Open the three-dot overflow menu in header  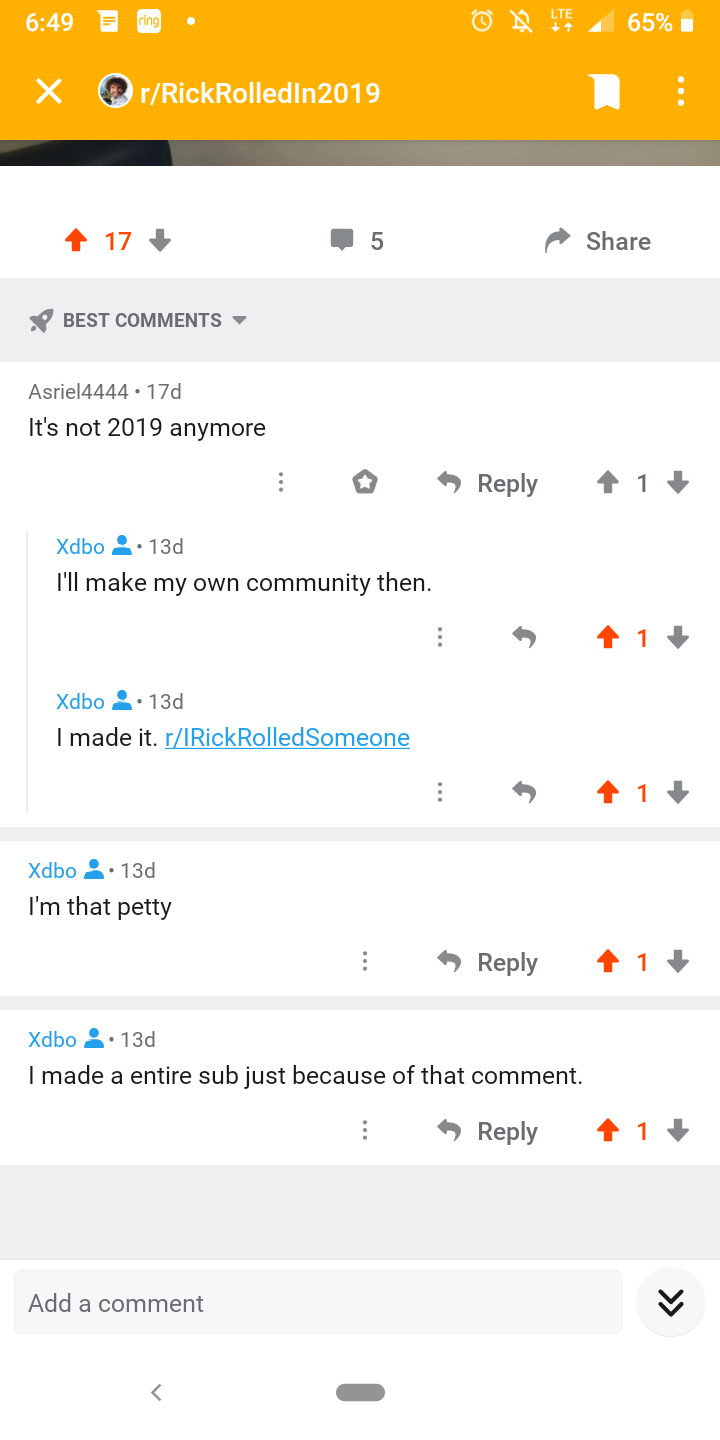coord(680,92)
